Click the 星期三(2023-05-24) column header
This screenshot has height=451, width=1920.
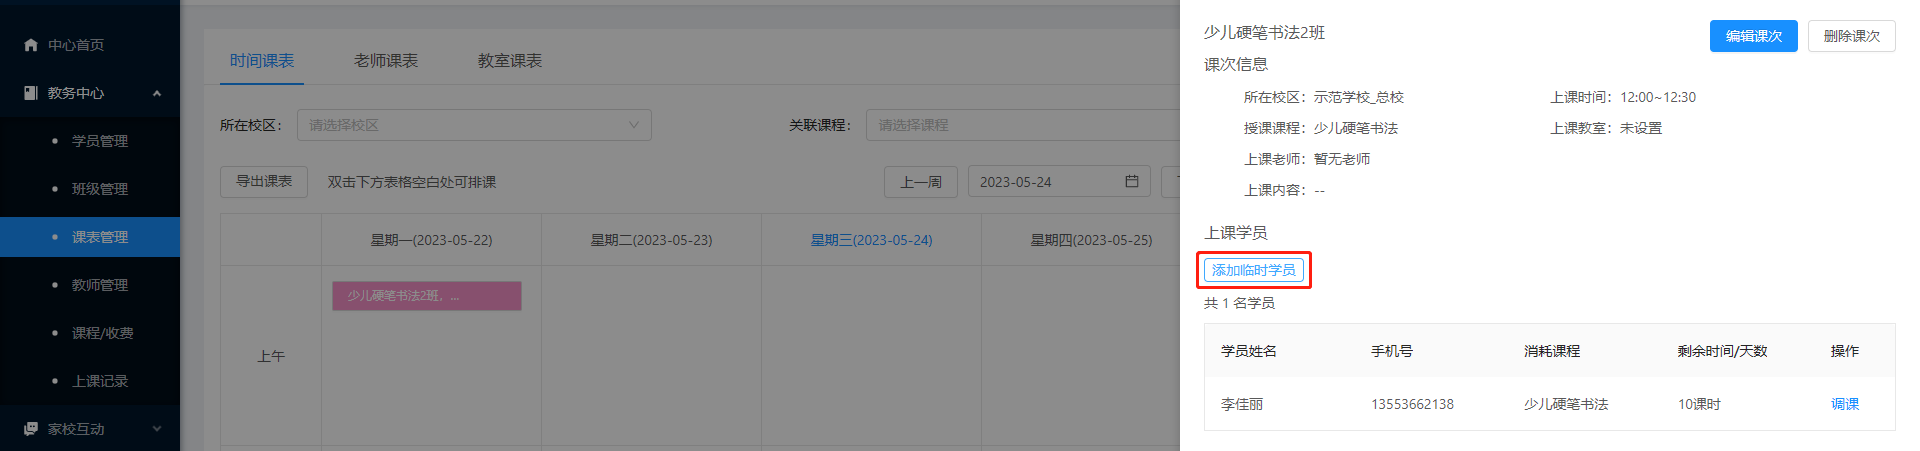tap(871, 240)
